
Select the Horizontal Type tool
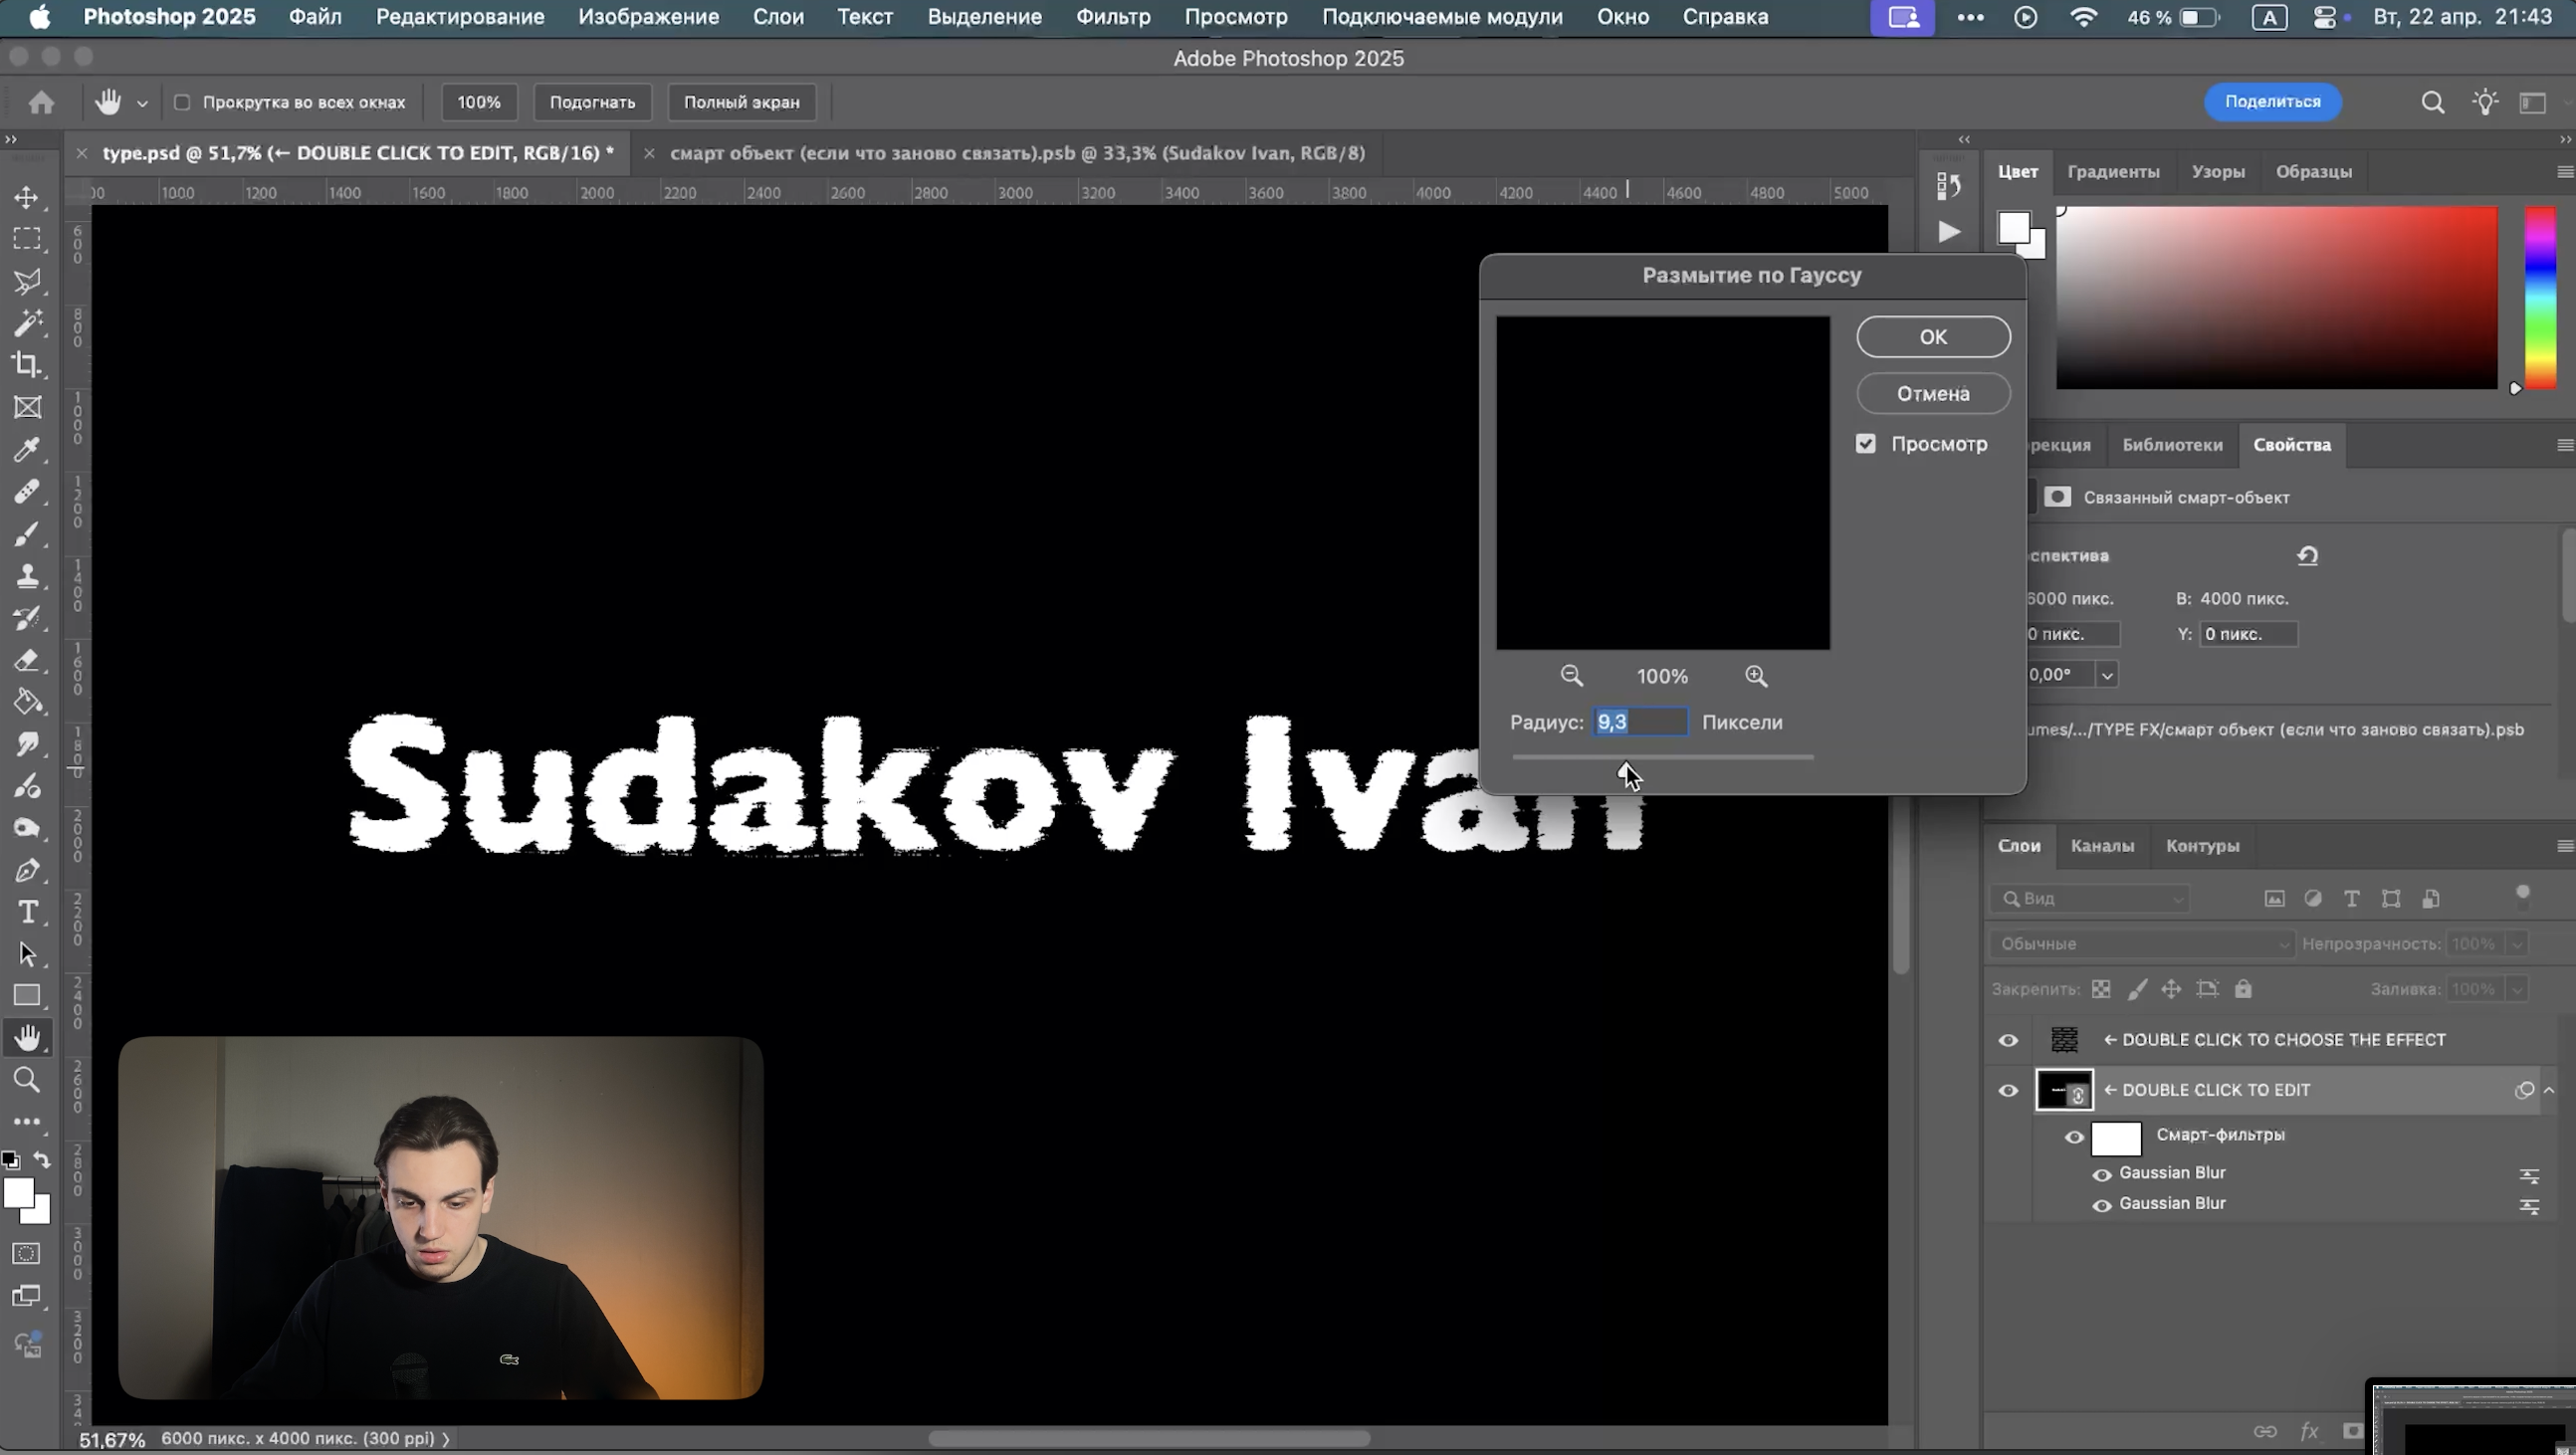coord(27,912)
